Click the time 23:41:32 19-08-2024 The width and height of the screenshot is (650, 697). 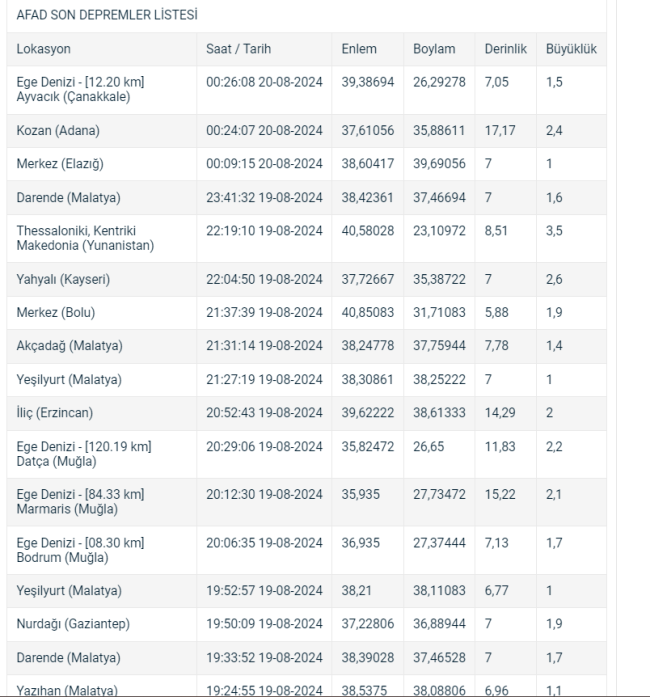click(264, 198)
